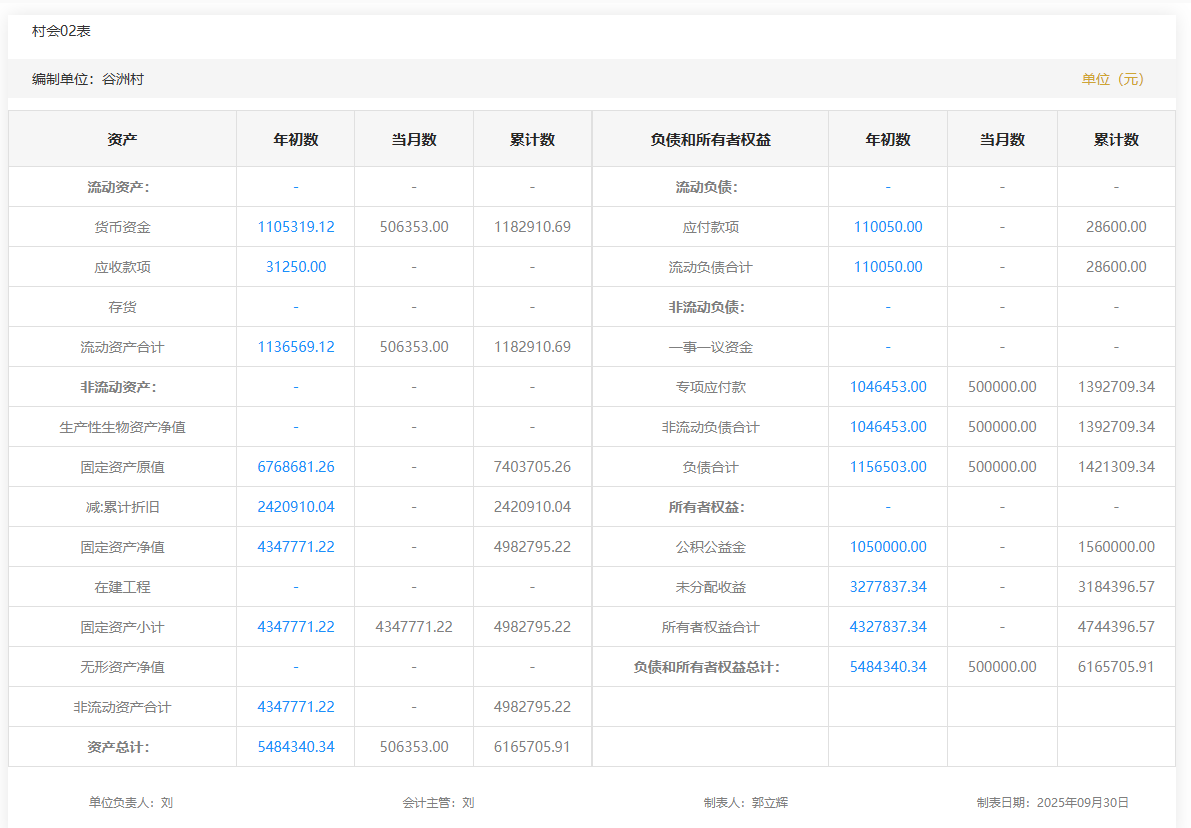
Task: Click the 非流动资产合计 年初数 blue link
Action: 296,707
